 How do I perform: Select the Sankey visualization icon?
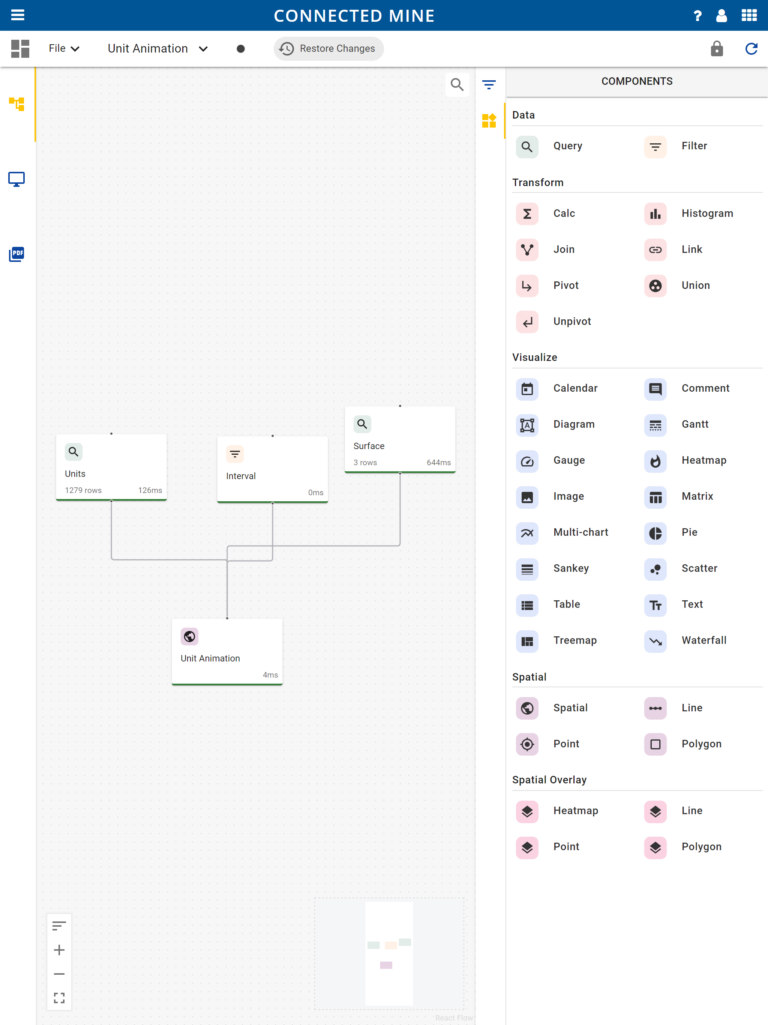pyautogui.click(x=527, y=568)
